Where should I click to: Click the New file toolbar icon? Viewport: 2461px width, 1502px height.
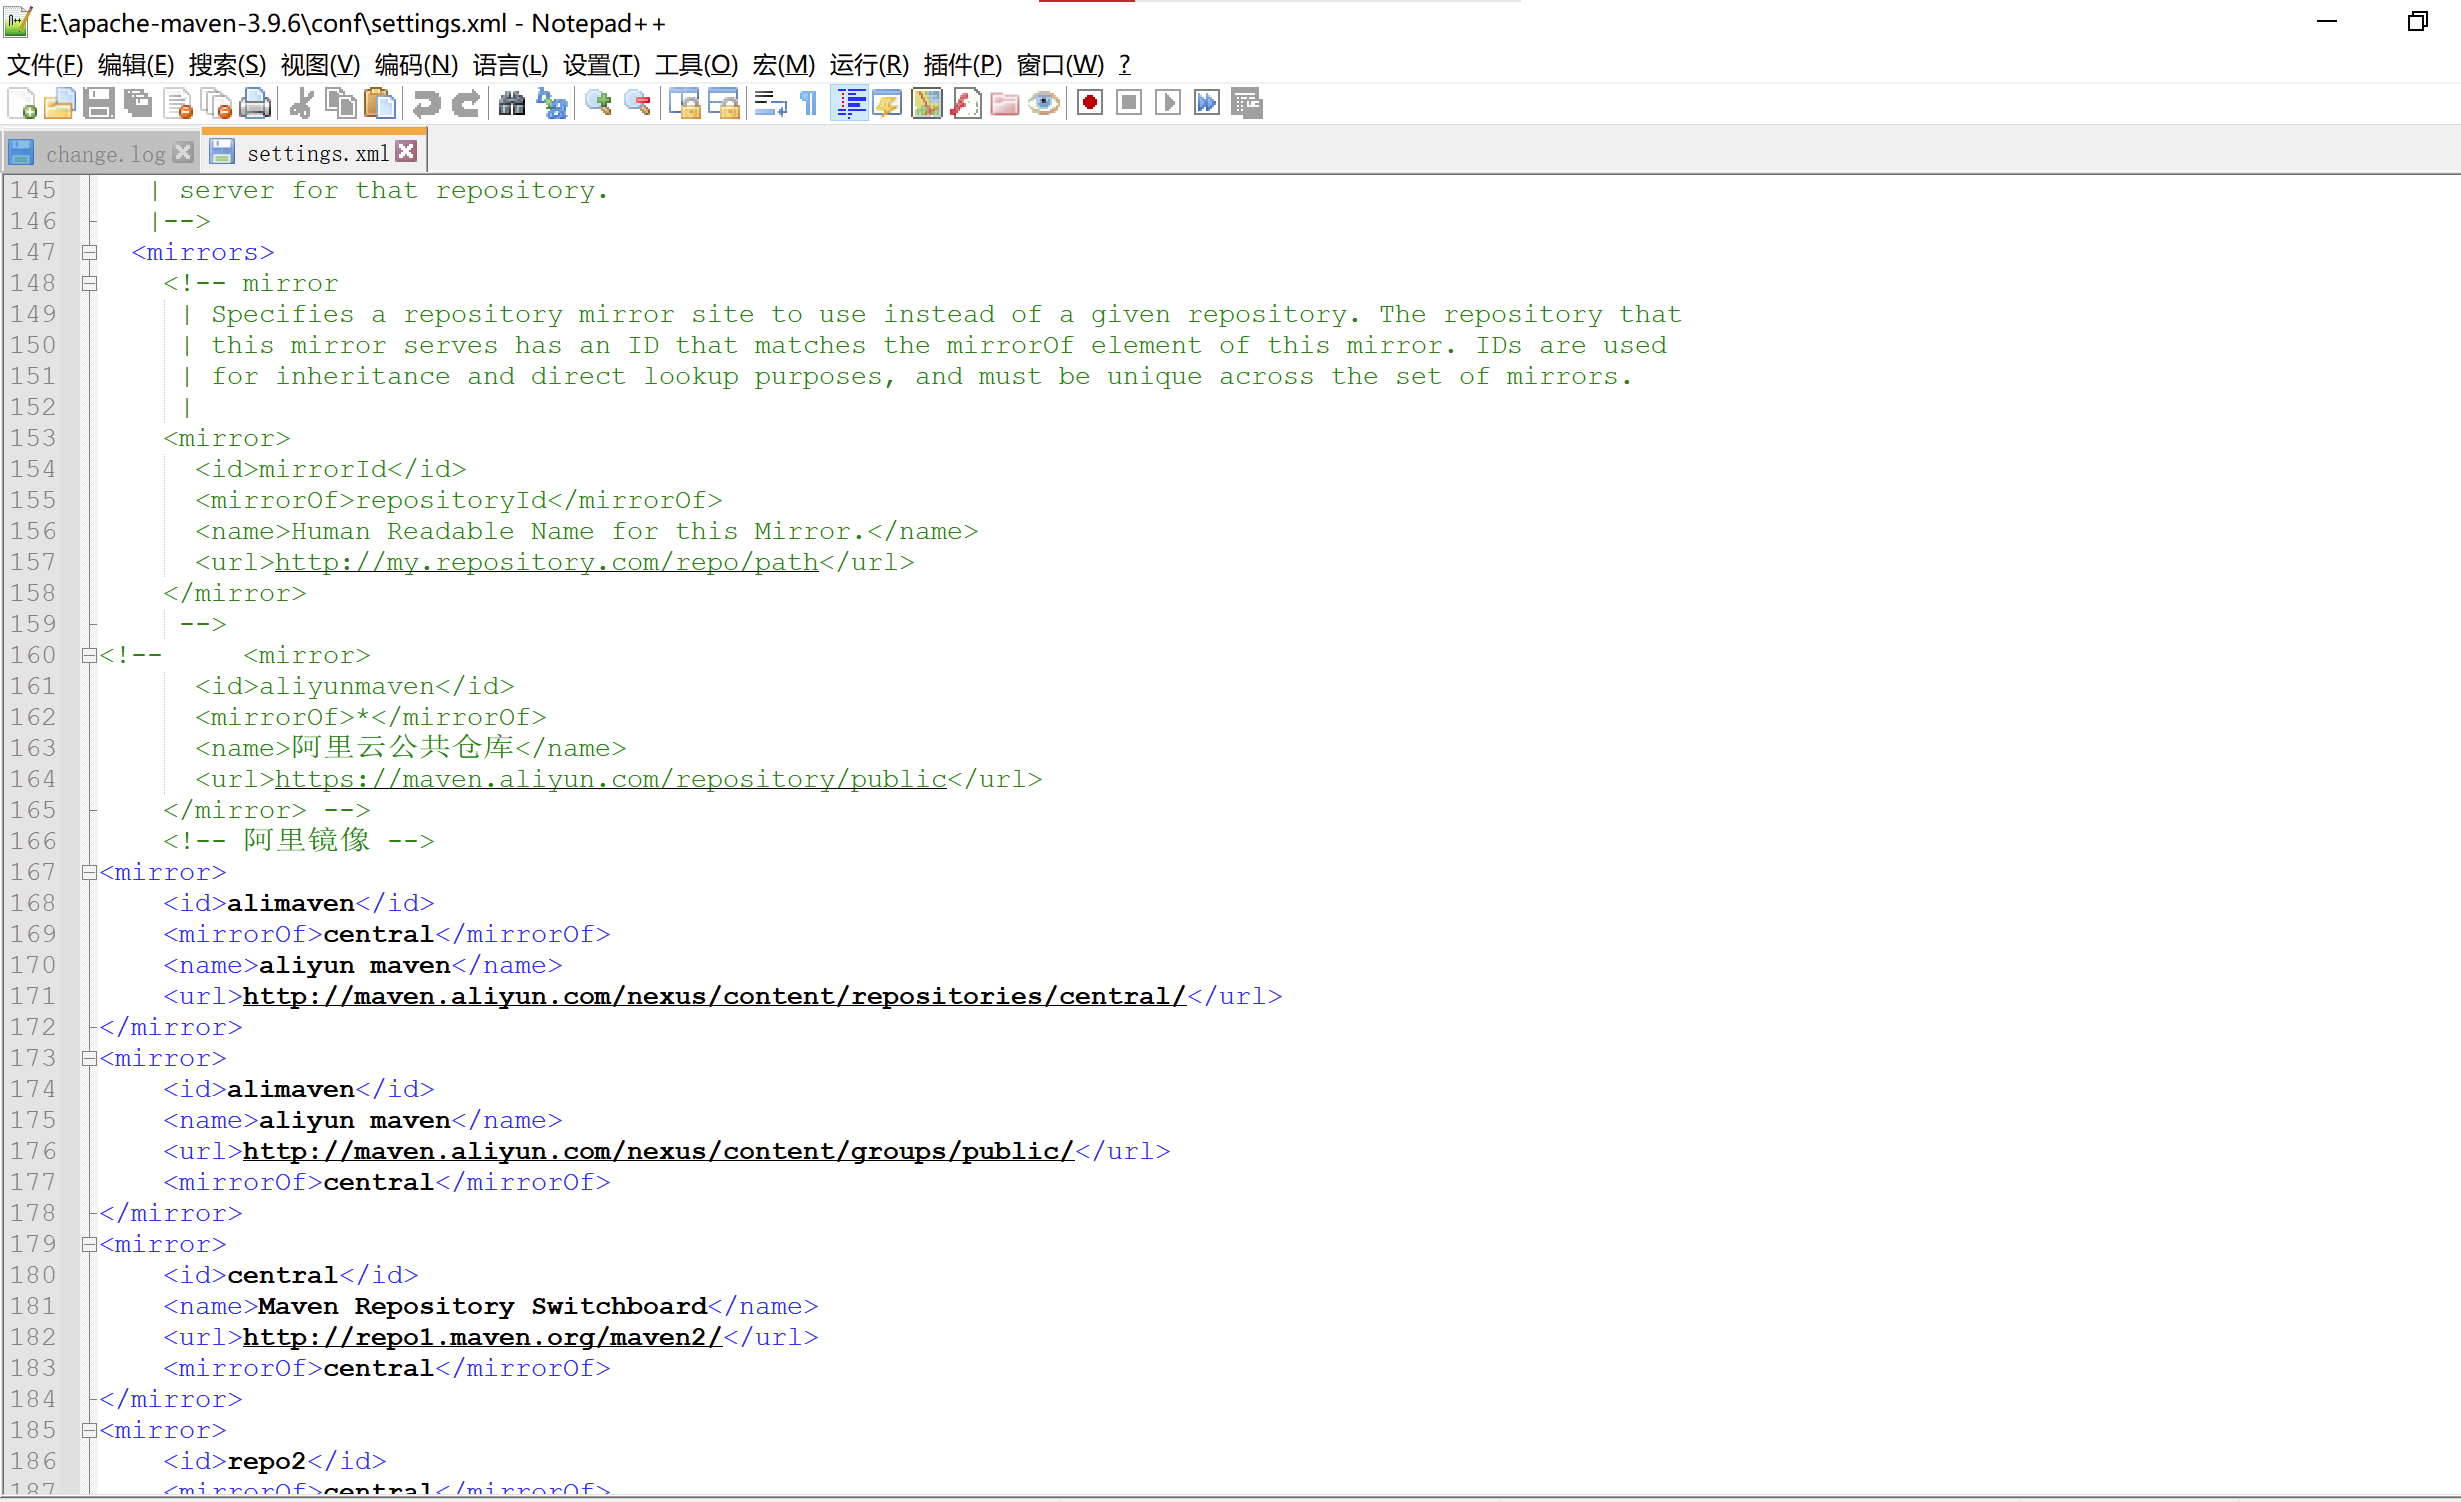tap(22, 103)
